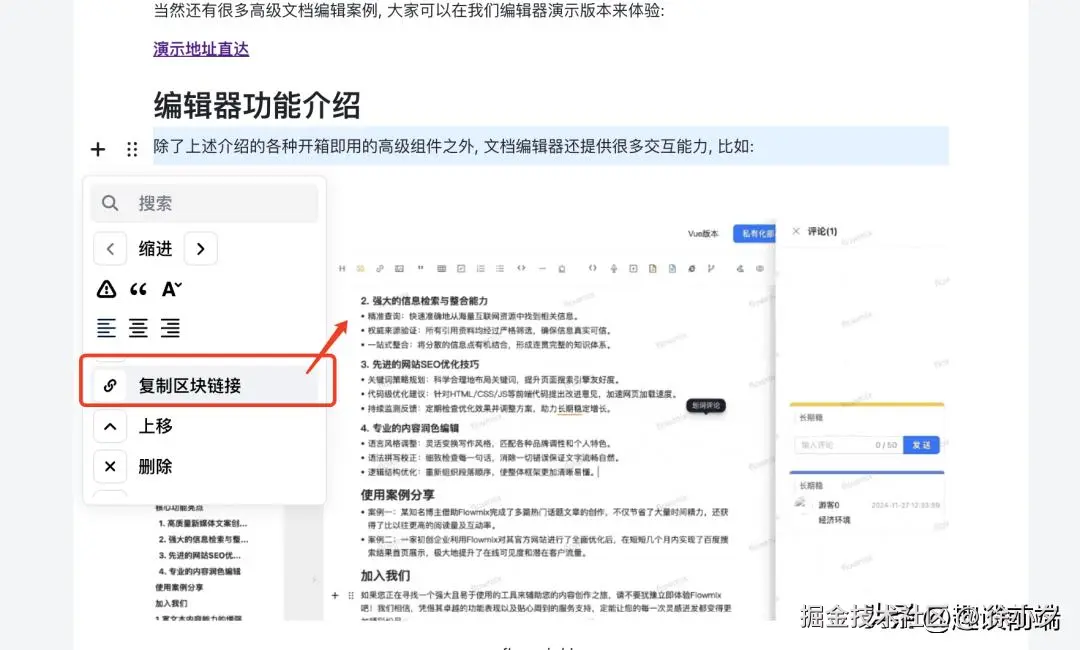
Task: Click the yellow document icon in the embedded toolbar
Action: (652, 269)
